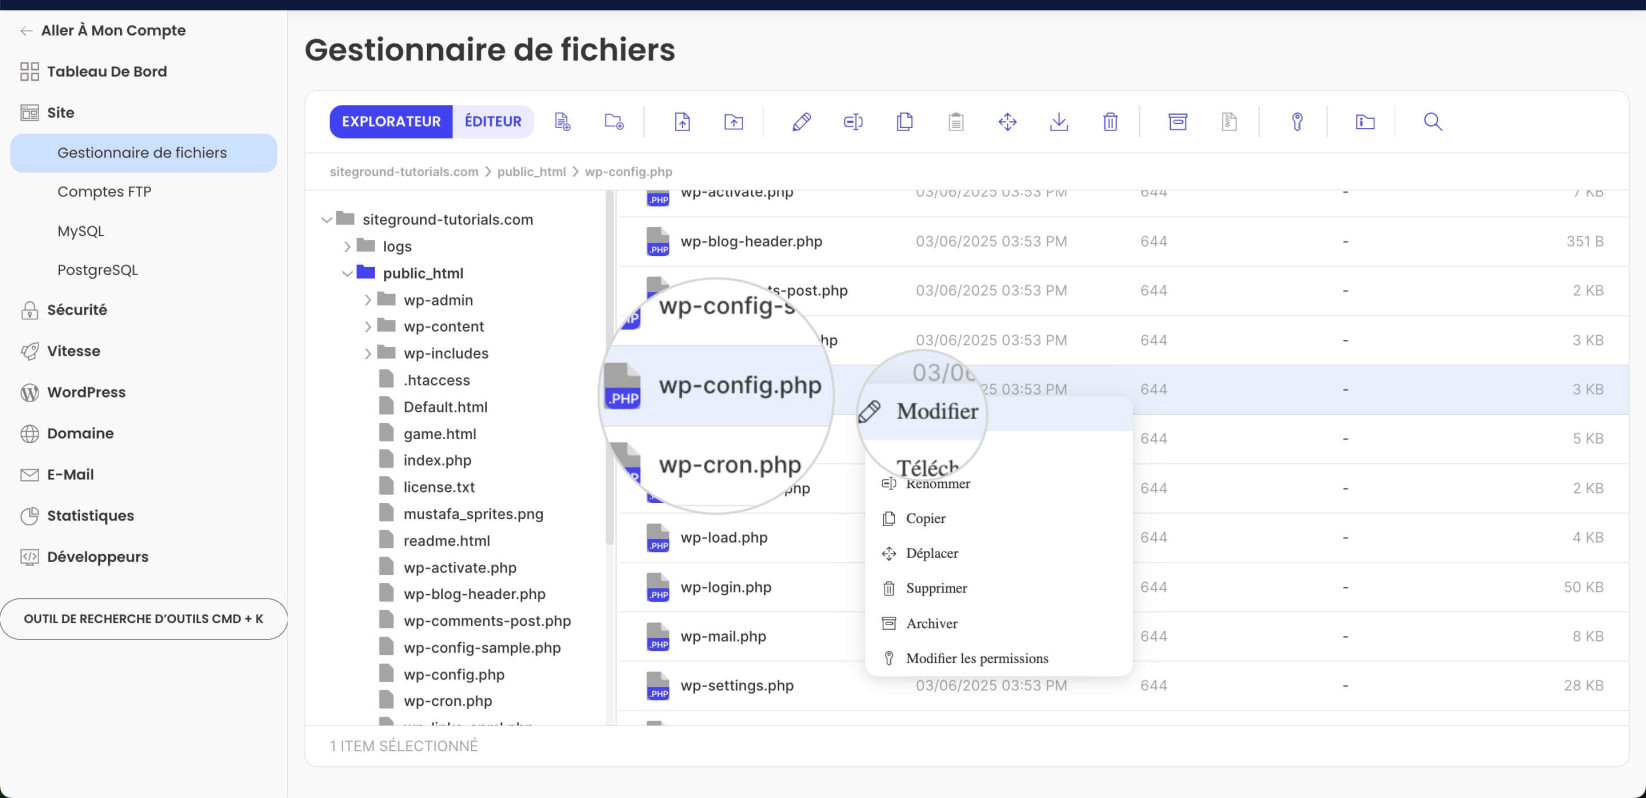The height and width of the screenshot is (798, 1646).
Task: Click the Vitesse rocket icon
Action: pyautogui.click(x=30, y=351)
